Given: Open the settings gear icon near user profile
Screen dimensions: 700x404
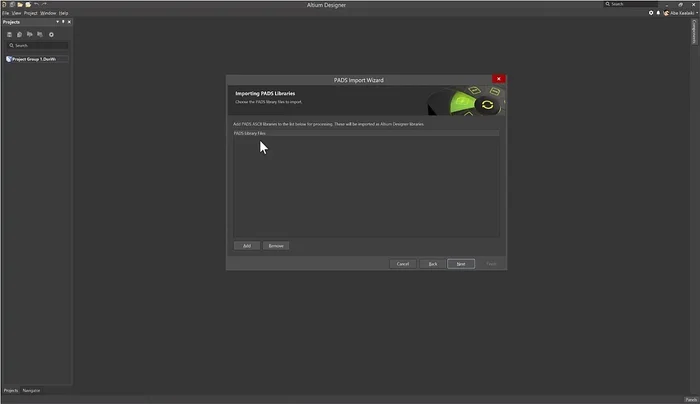Looking at the screenshot, I should click(x=651, y=13).
